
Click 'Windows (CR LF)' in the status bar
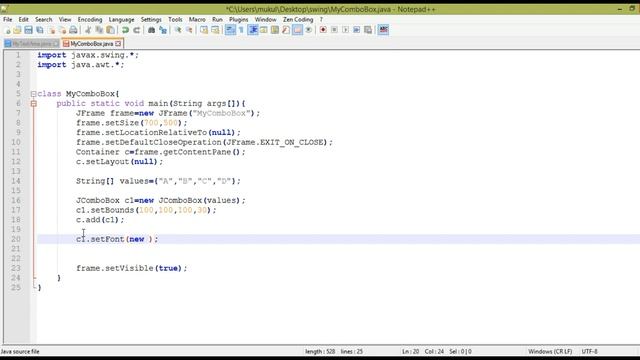550,351
